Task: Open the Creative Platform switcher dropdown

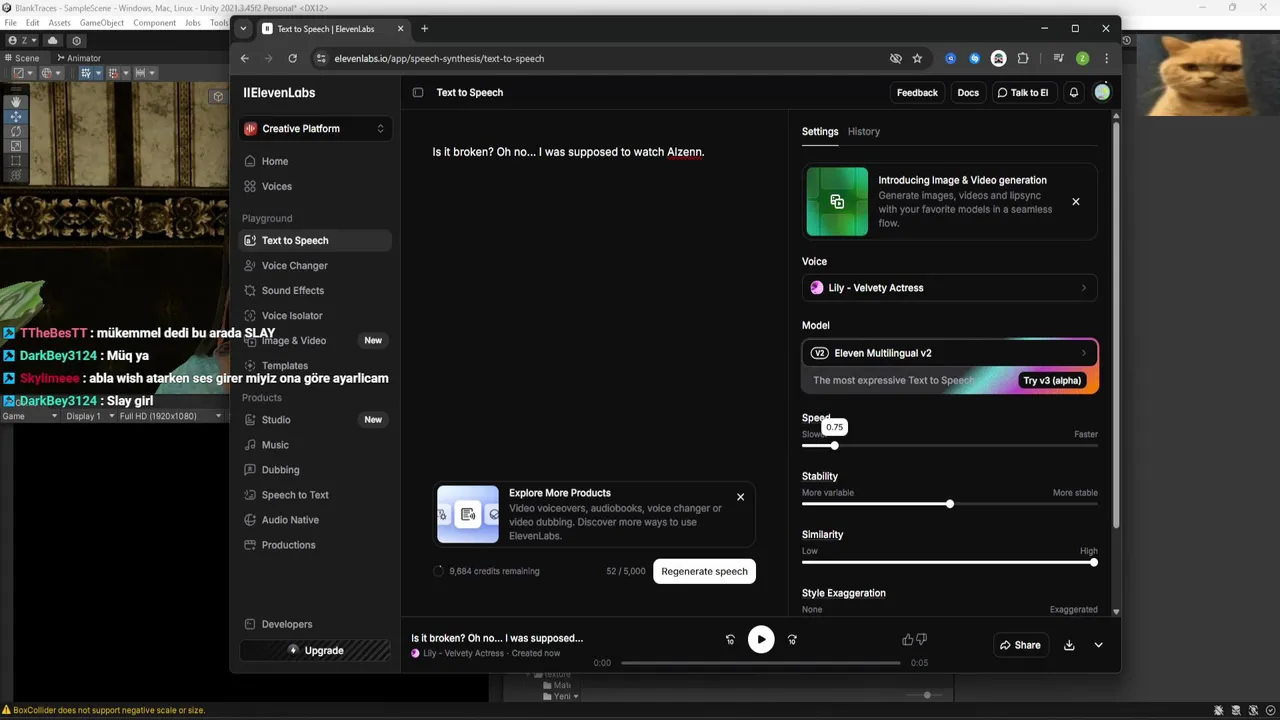Action: [x=315, y=128]
